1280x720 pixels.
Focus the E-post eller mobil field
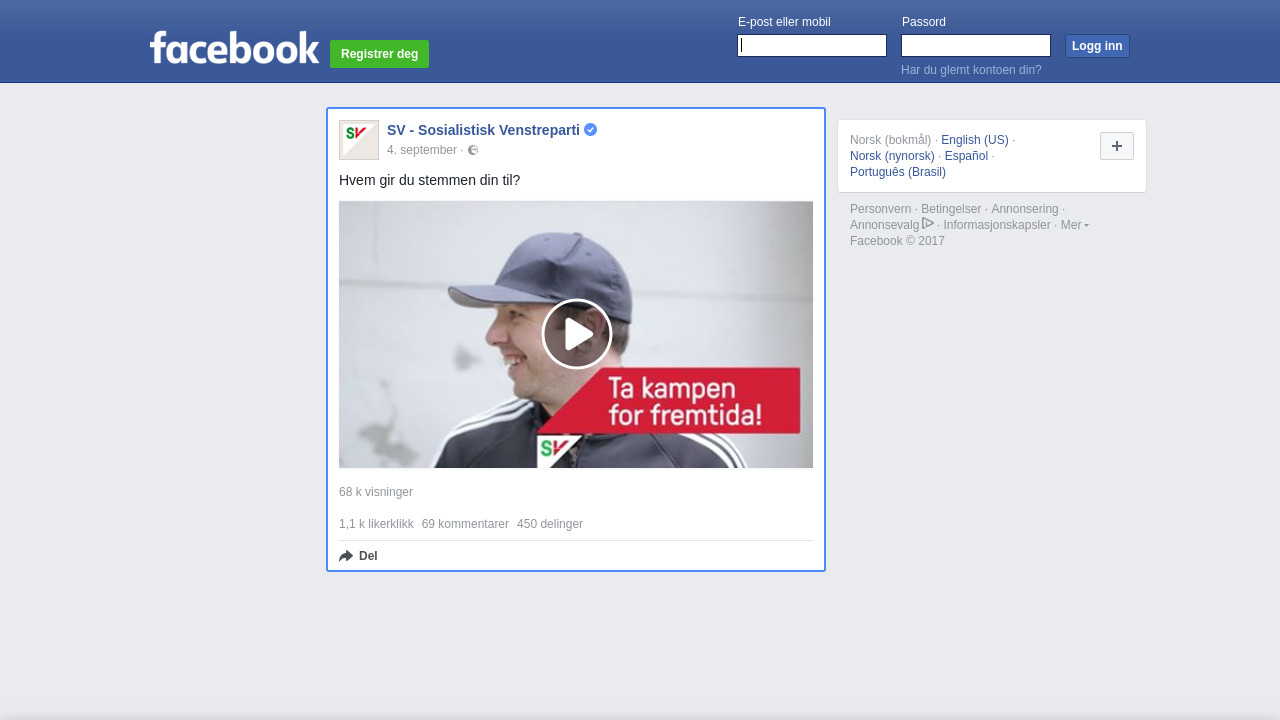point(812,46)
